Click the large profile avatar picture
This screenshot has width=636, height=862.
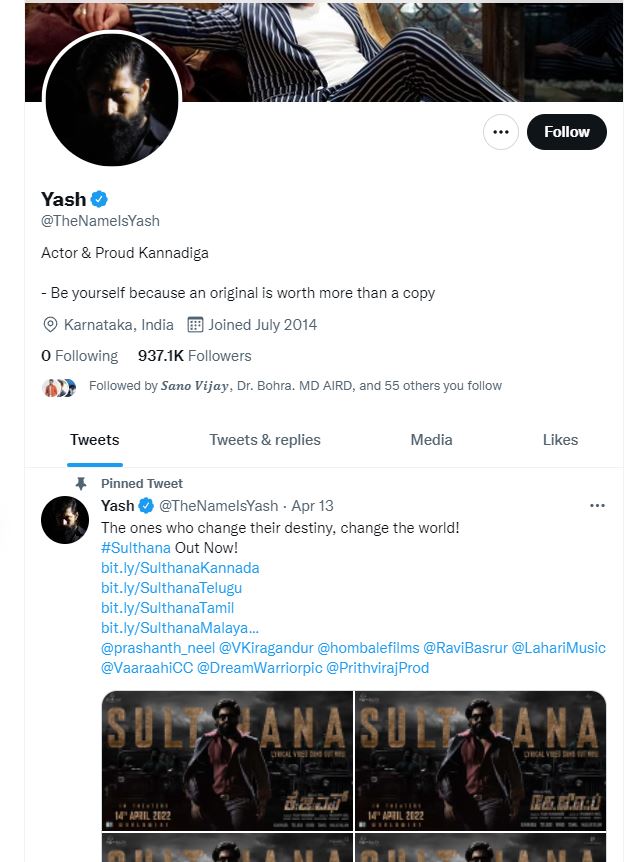[x=112, y=99]
